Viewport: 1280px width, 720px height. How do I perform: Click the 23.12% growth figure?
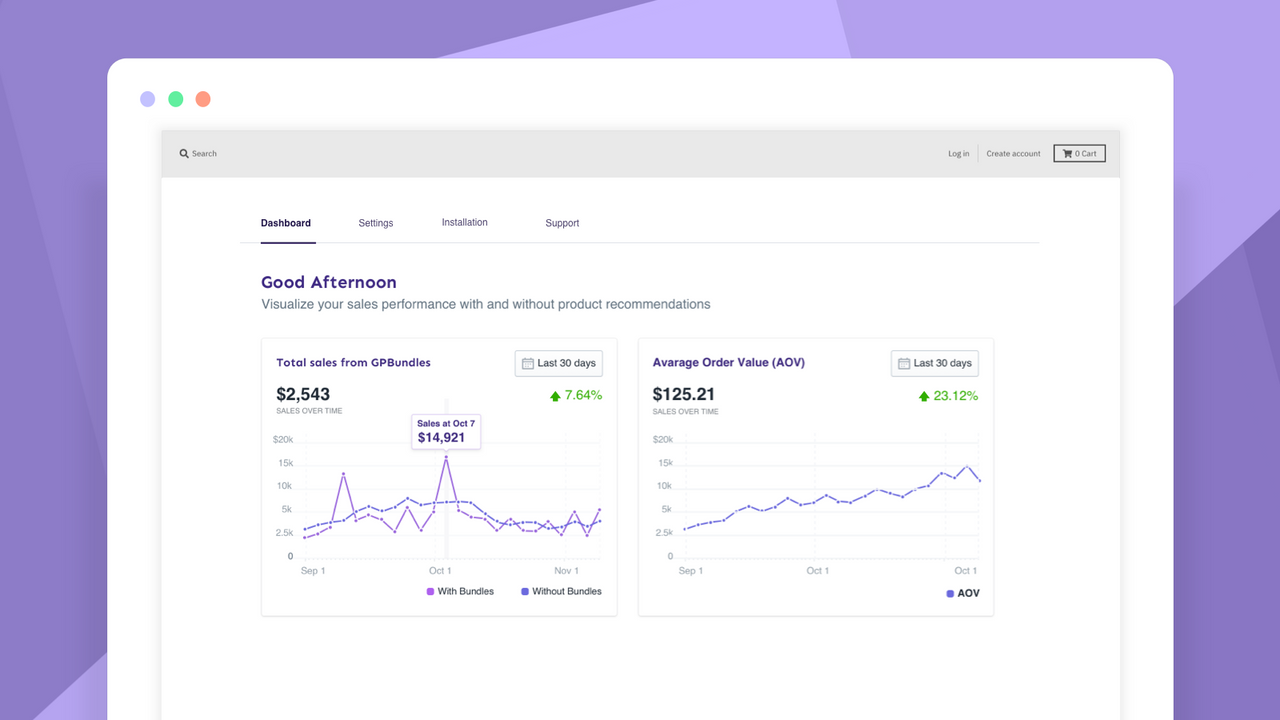coord(956,396)
